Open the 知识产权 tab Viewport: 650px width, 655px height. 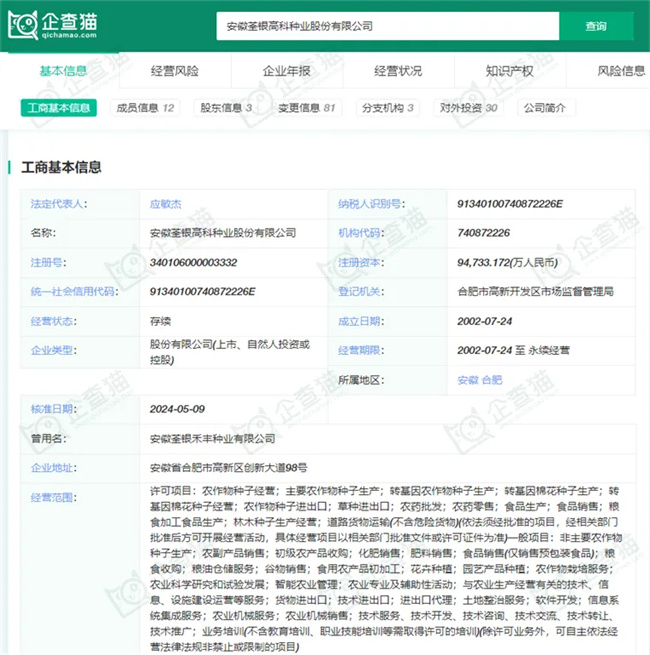point(509,71)
